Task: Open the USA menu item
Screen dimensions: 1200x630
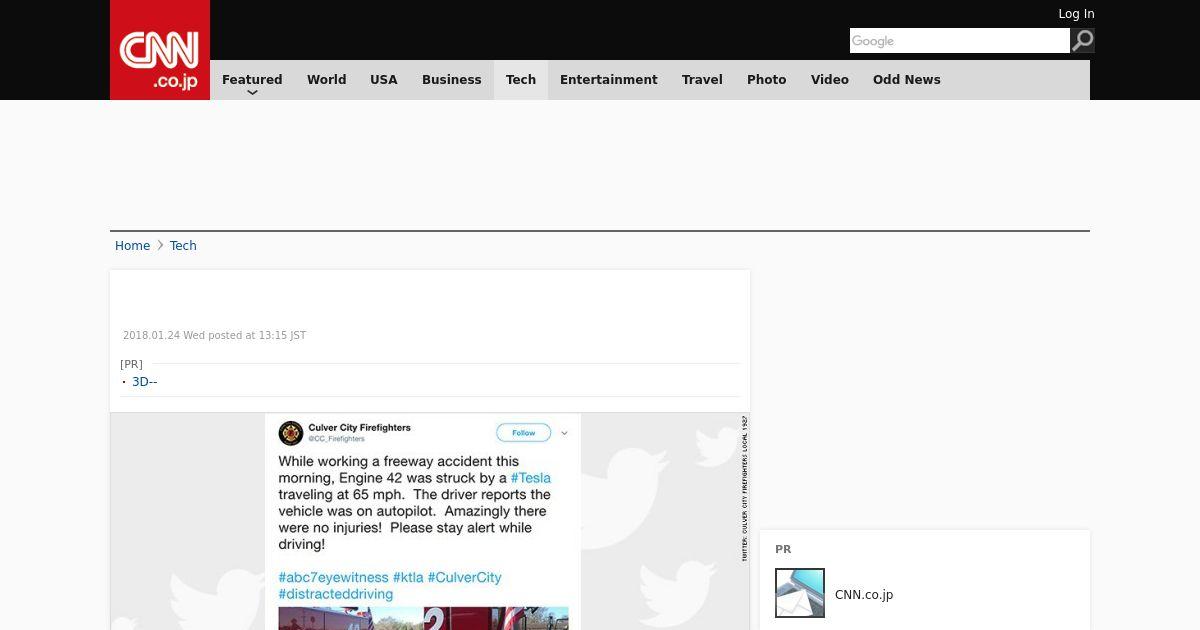Action: [384, 79]
